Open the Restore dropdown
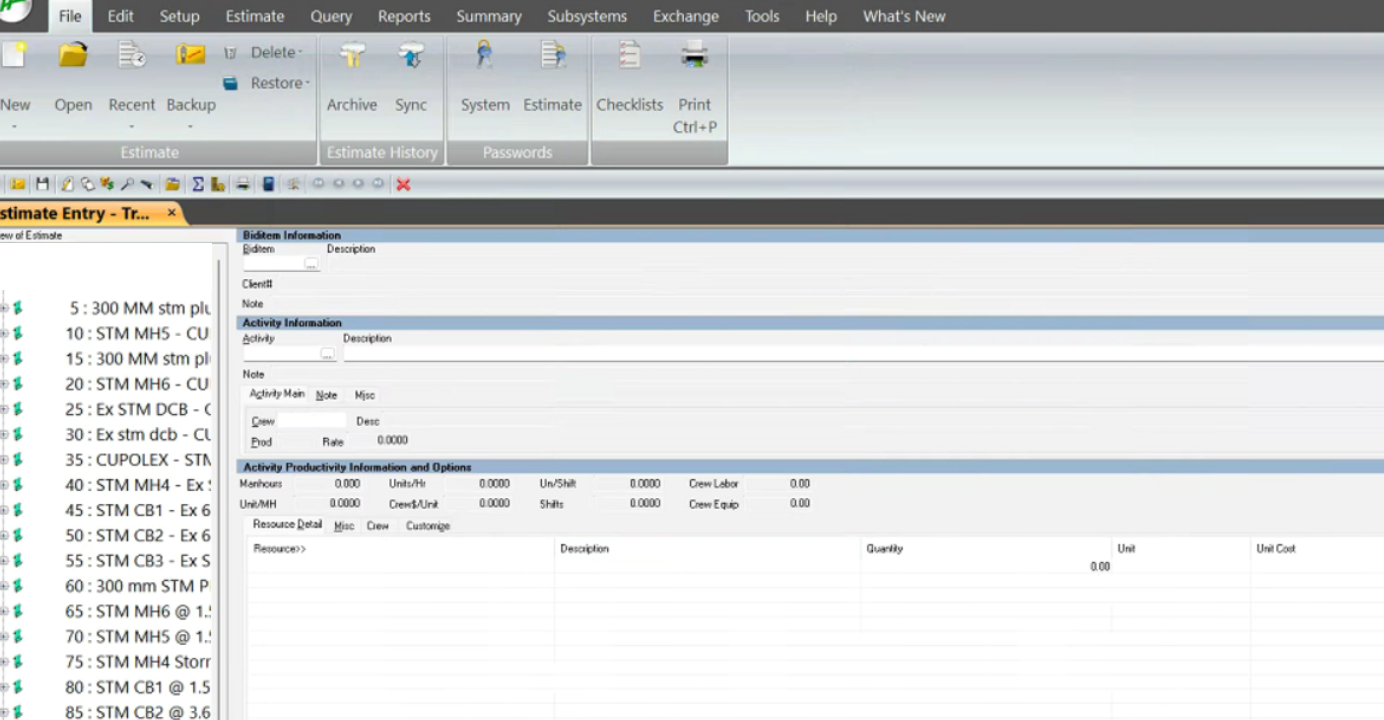Screen dimensions: 1384x720 [266, 83]
